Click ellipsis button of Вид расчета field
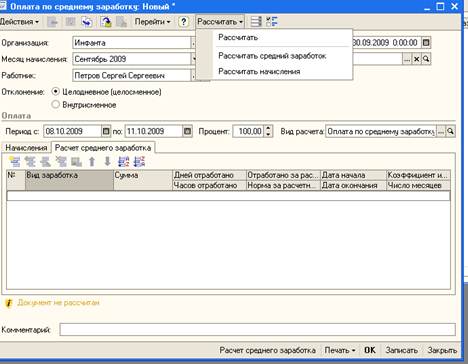The image size is (468, 364). tap(441, 131)
